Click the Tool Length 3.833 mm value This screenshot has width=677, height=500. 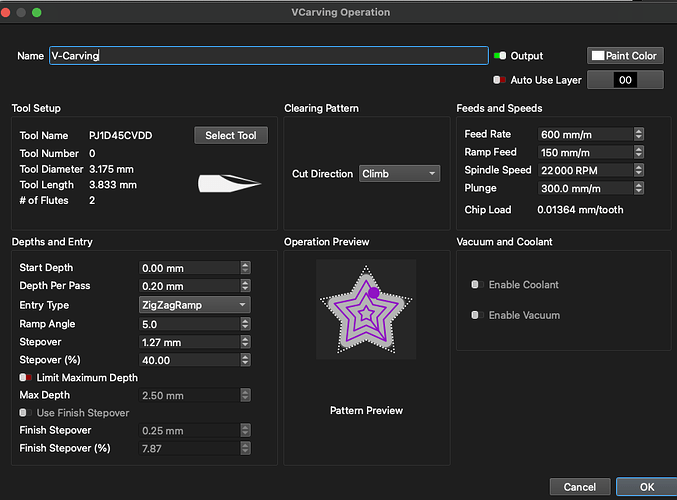tap(113, 185)
